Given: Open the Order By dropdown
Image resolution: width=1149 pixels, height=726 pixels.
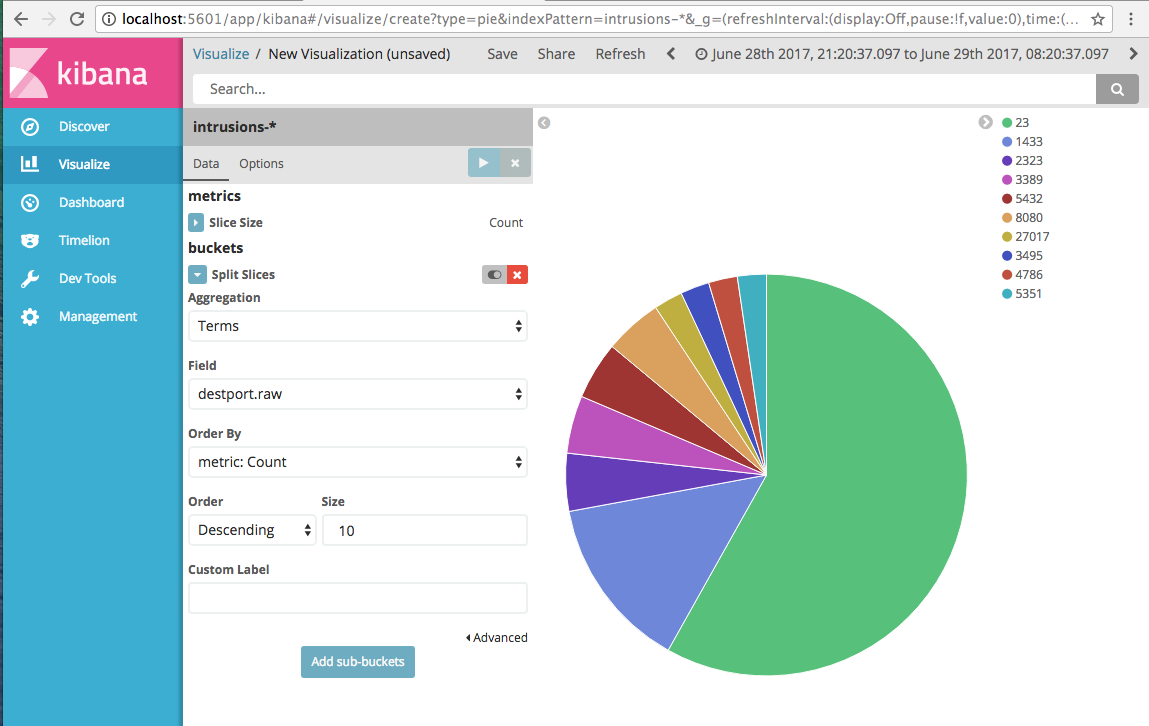Looking at the screenshot, I should [357, 462].
